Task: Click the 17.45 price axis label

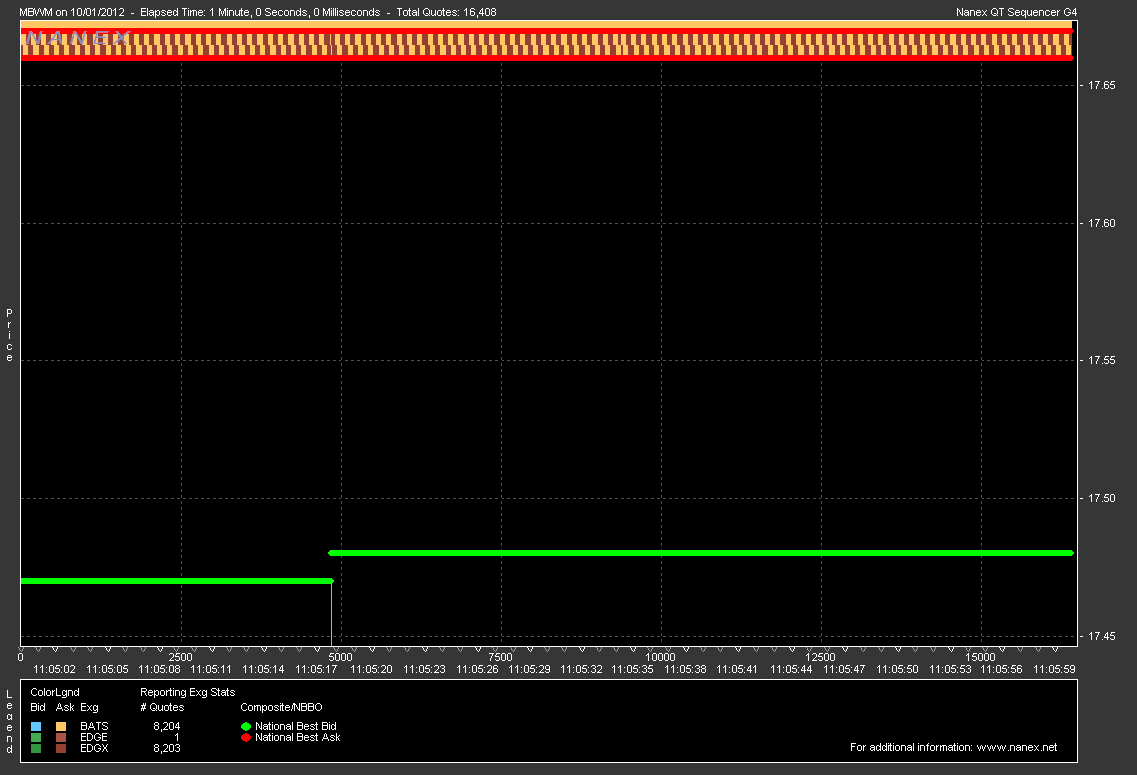Action: [1101, 637]
